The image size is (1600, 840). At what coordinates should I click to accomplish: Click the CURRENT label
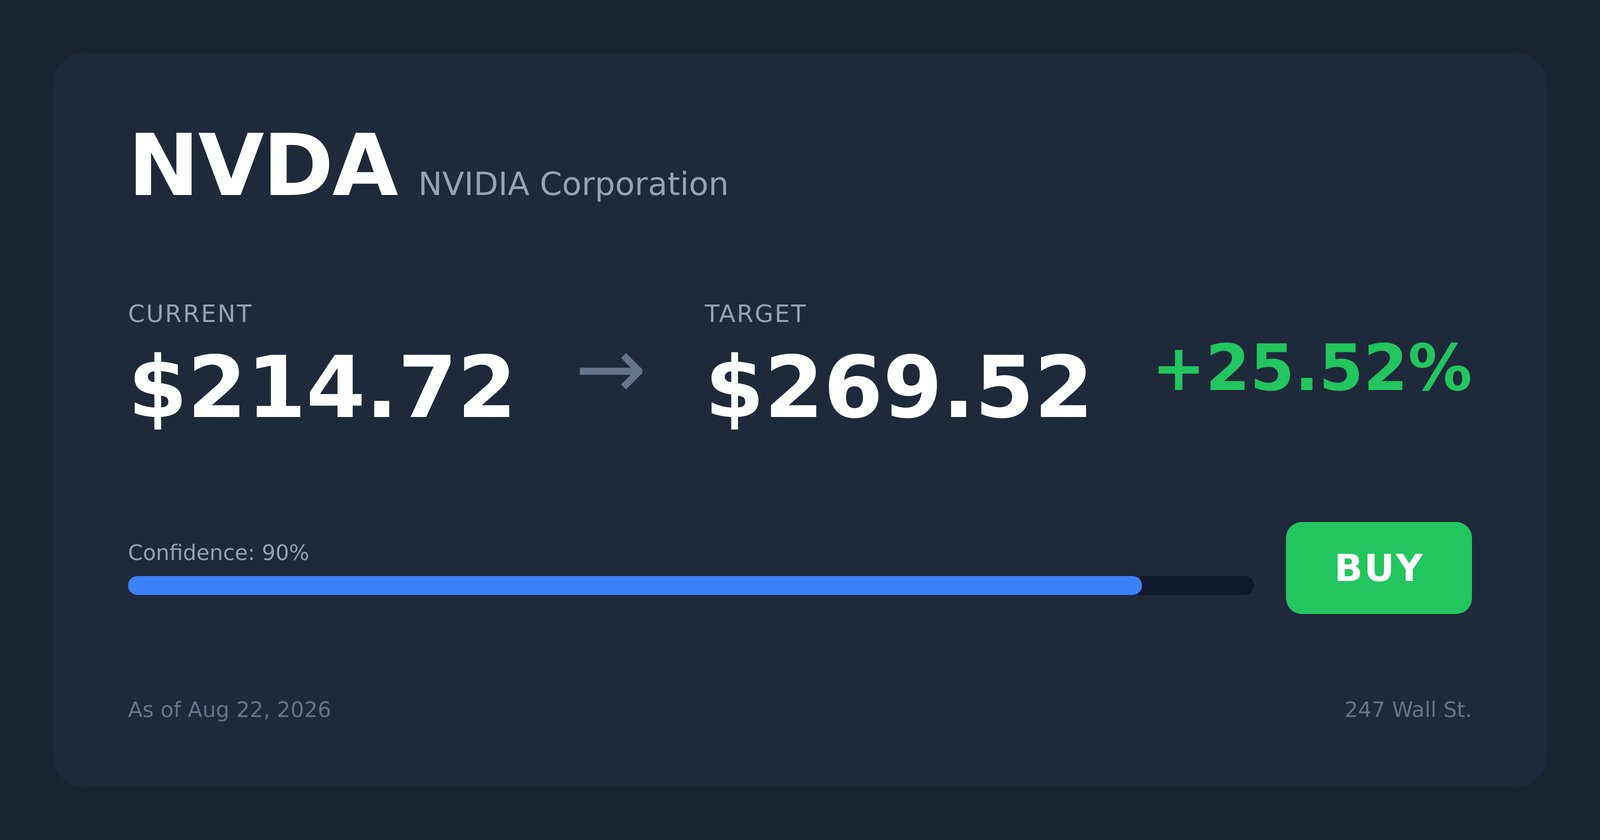190,314
